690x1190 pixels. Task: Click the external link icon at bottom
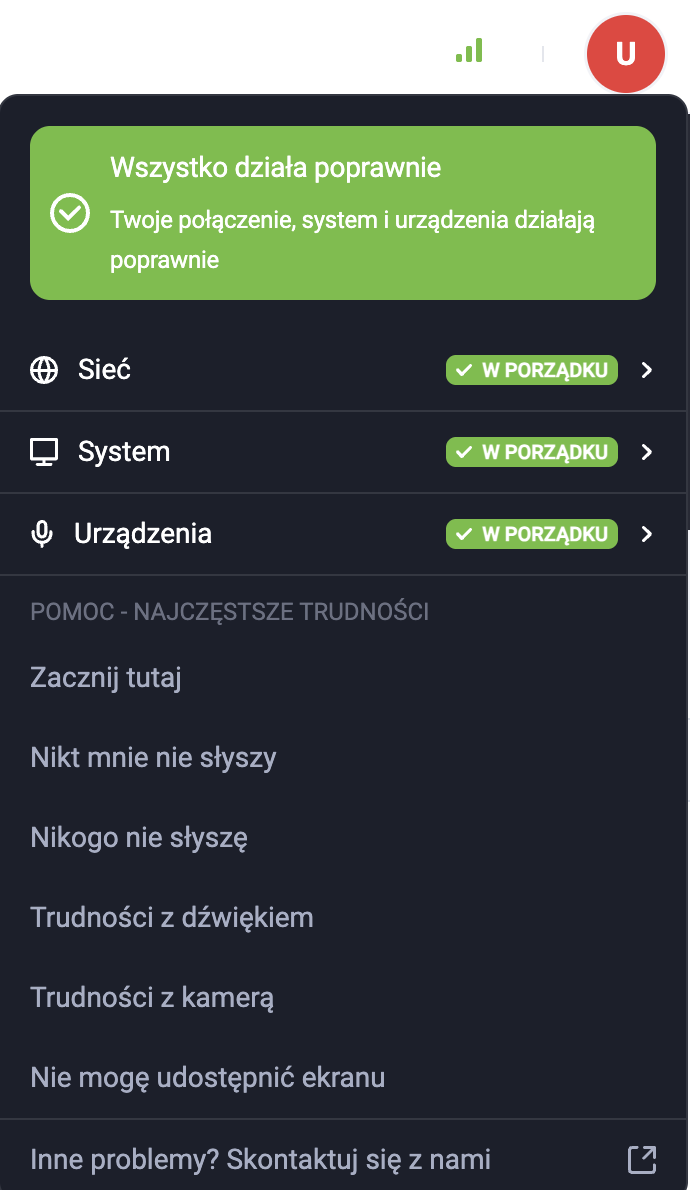(x=642, y=1159)
